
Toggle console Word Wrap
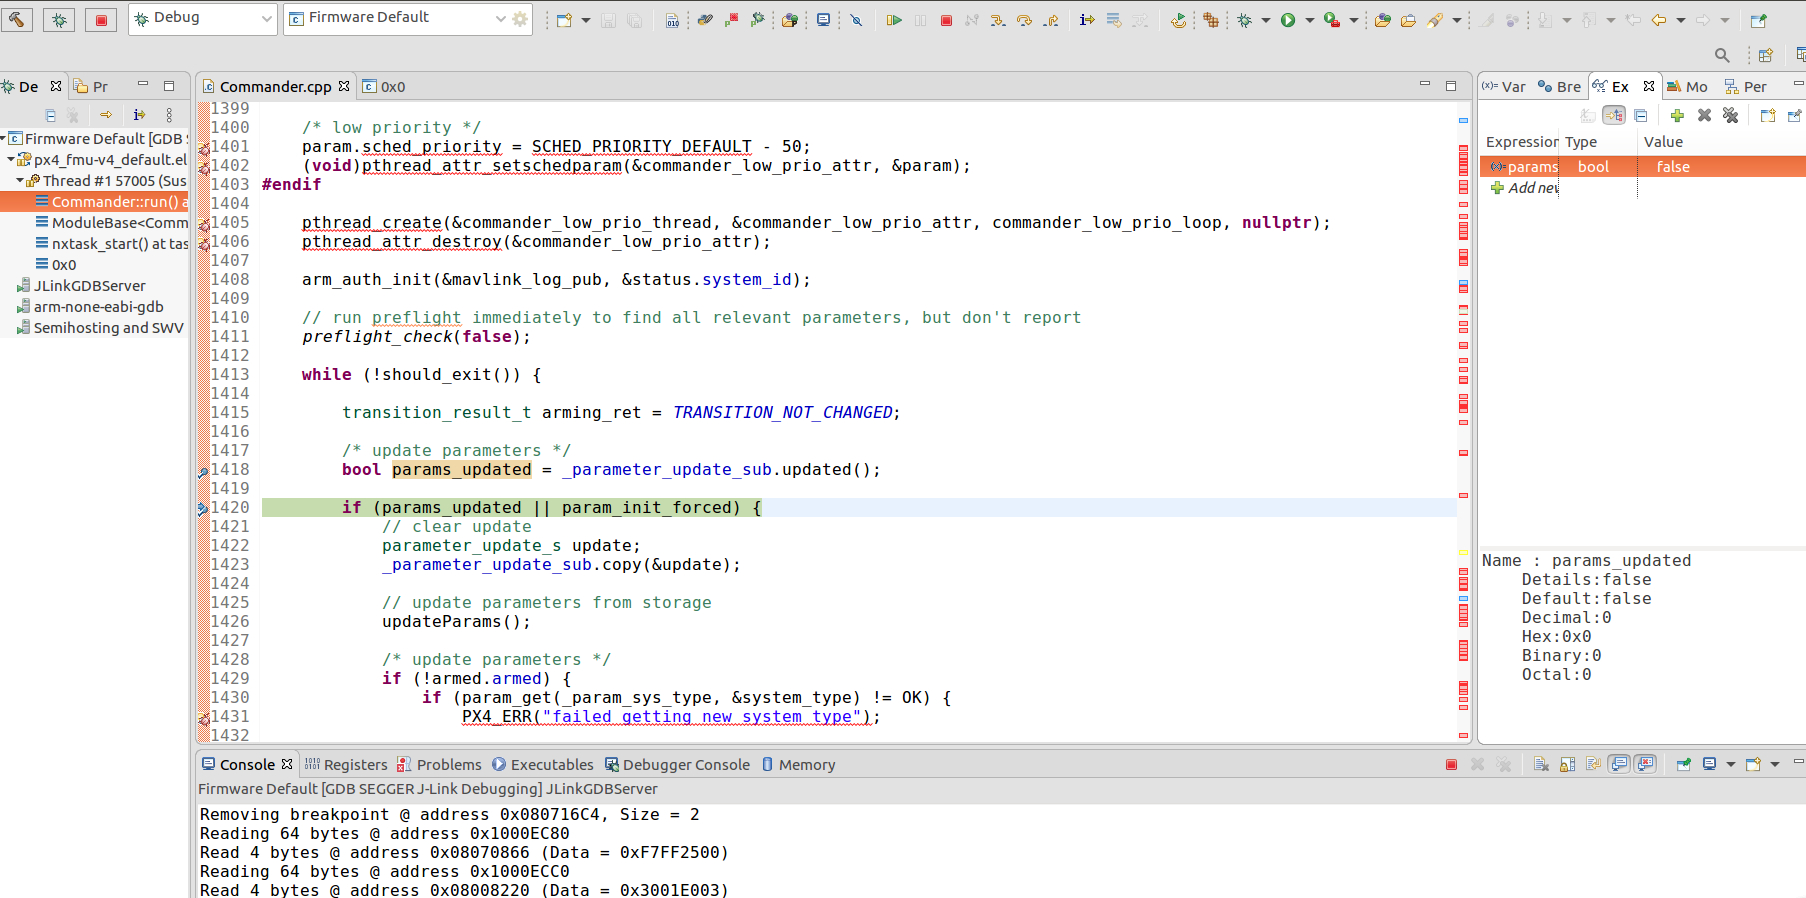(1593, 765)
